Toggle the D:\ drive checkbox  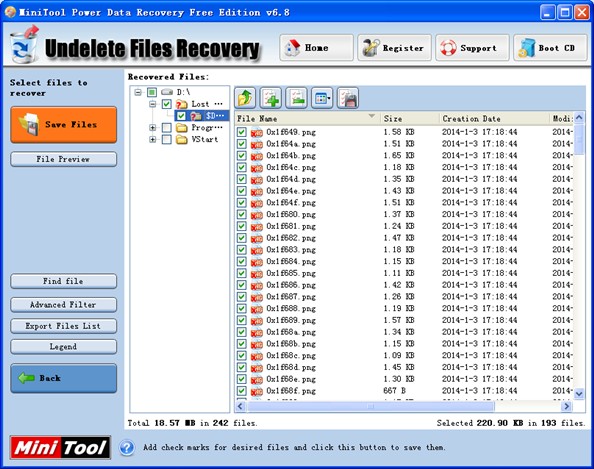coord(152,92)
